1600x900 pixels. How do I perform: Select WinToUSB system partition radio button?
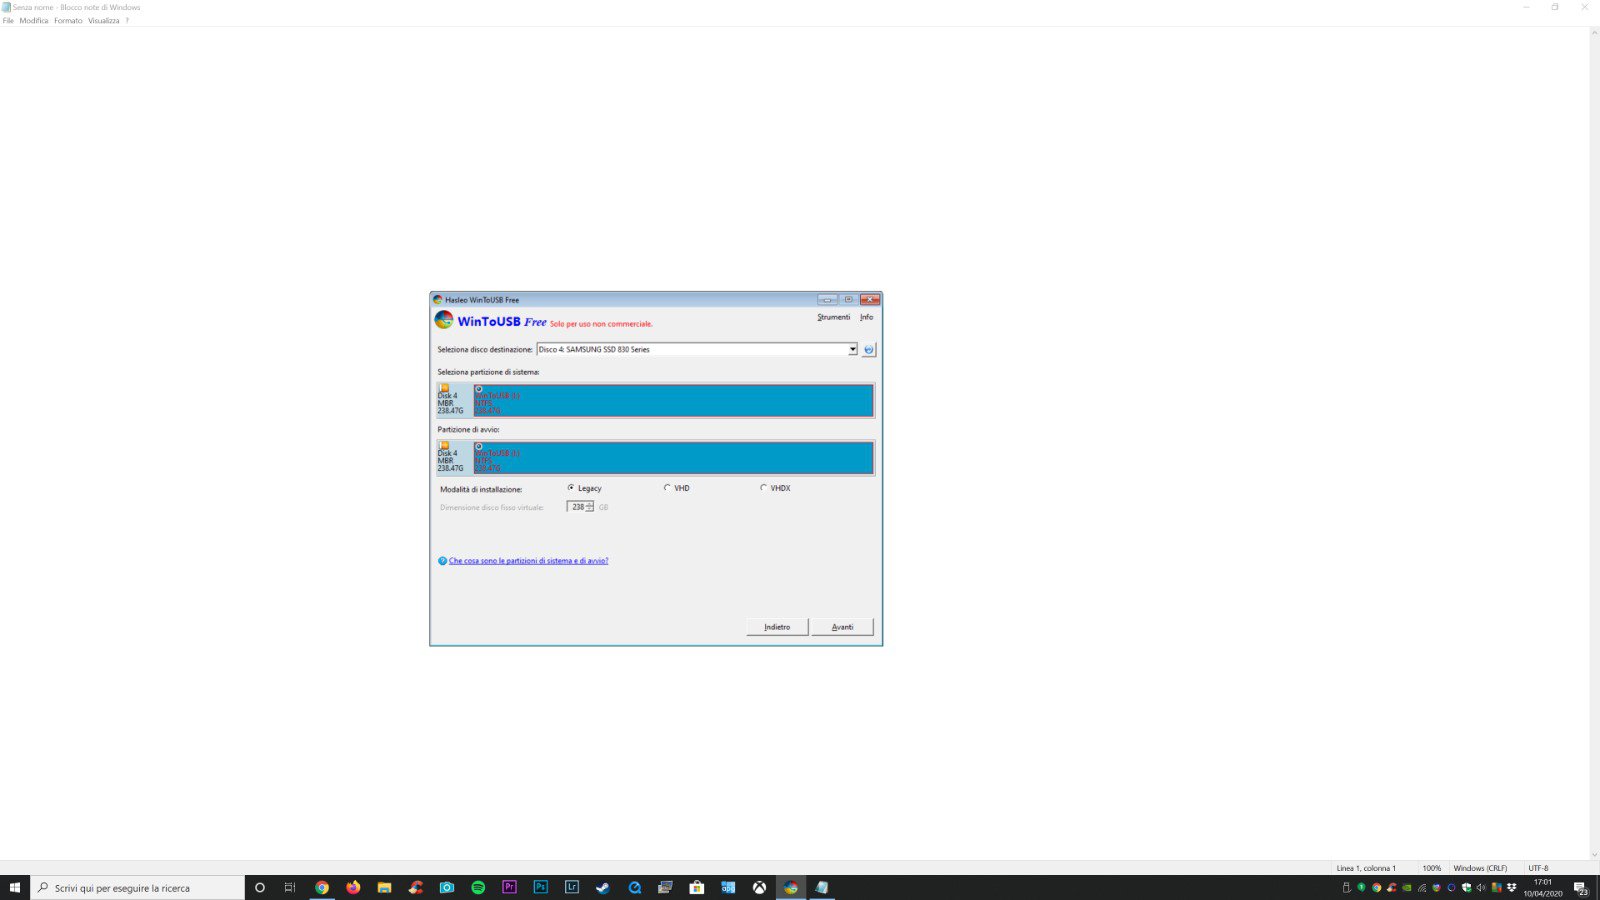[x=479, y=389]
